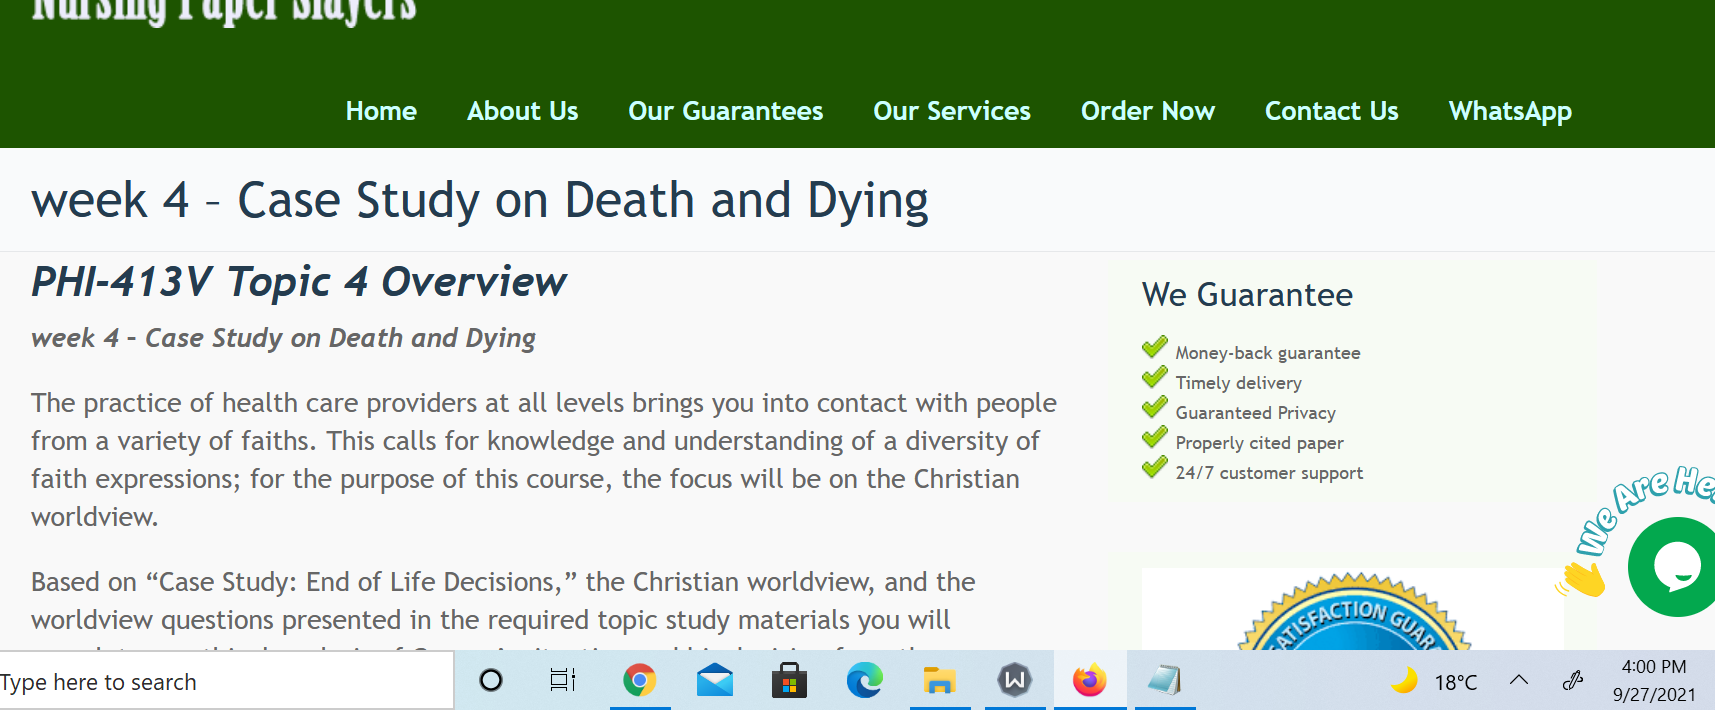Open the About Us page
1715x710 pixels.
[x=522, y=111]
